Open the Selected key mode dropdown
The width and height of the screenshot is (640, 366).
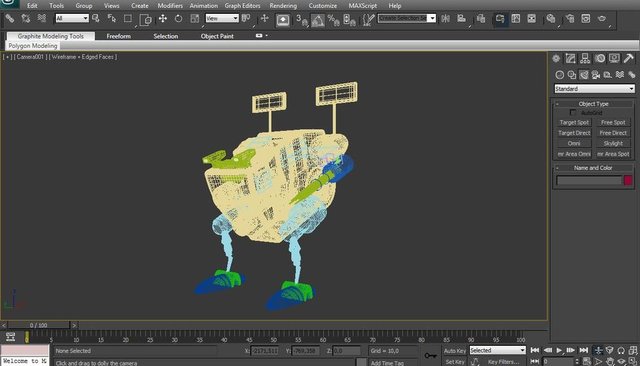(x=497, y=350)
